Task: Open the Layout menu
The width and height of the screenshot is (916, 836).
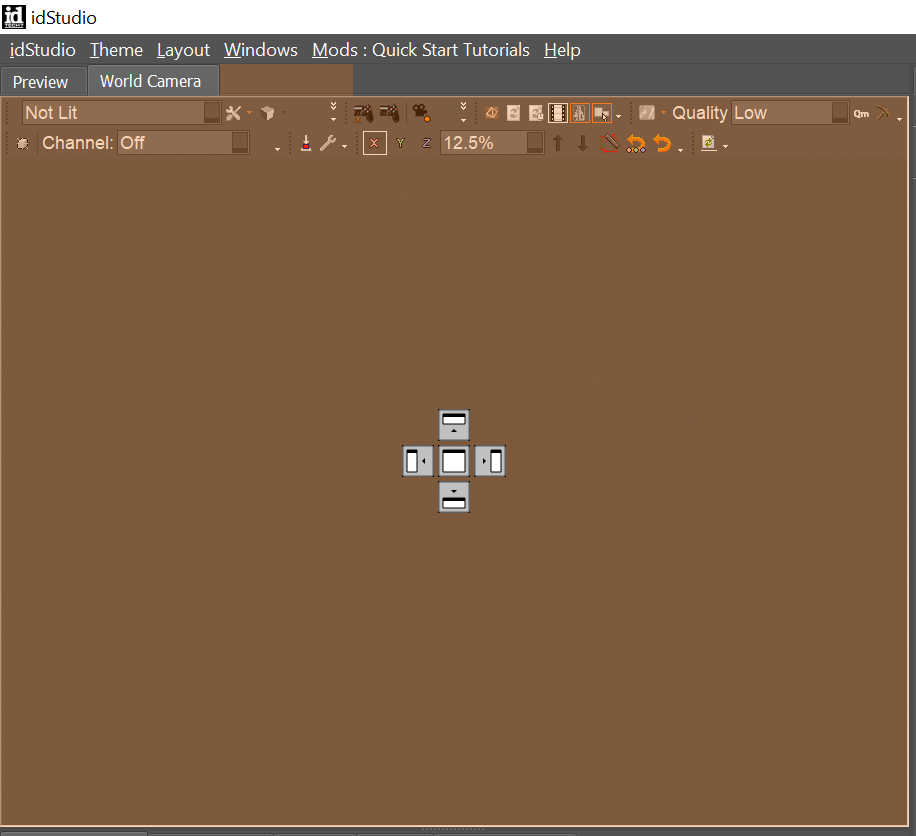Action: pyautogui.click(x=183, y=50)
